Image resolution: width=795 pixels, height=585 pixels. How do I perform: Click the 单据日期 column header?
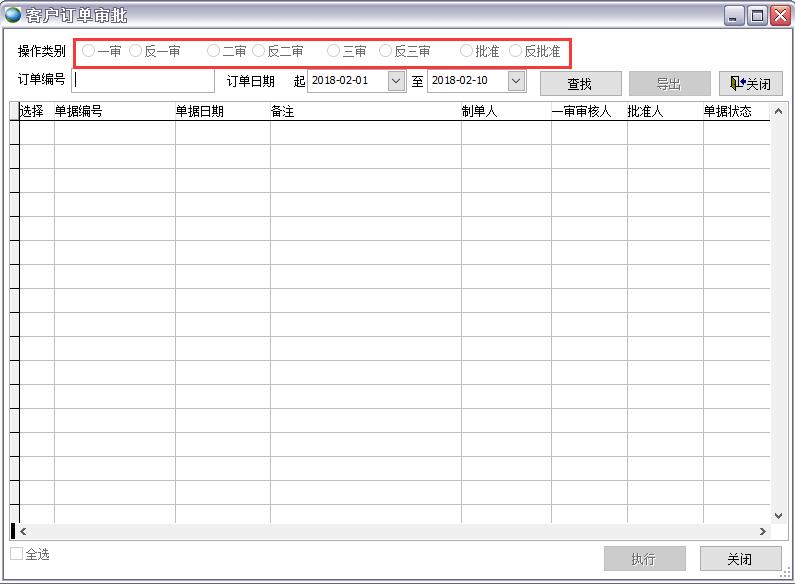(222, 112)
